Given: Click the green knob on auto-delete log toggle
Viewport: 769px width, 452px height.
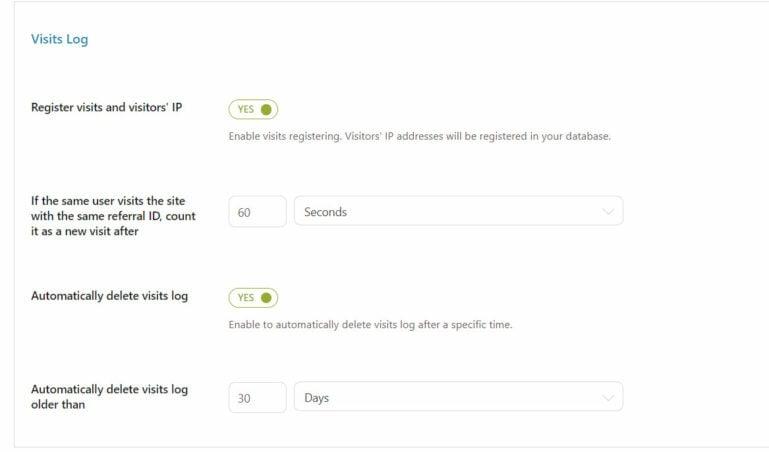Looking at the screenshot, I should 266,298.
